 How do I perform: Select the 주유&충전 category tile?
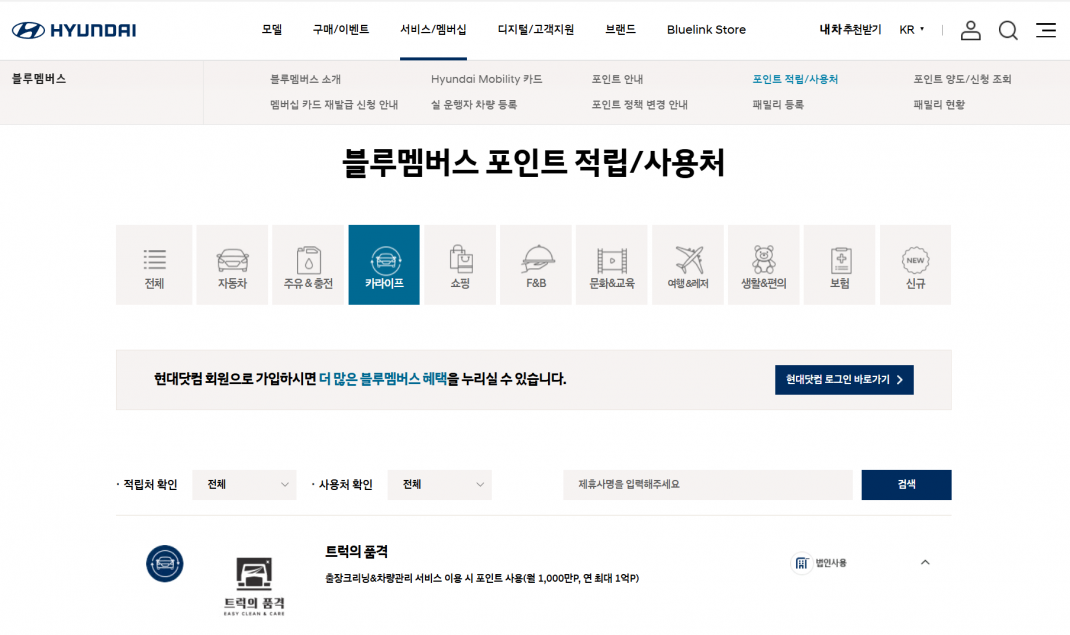pyautogui.click(x=308, y=265)
